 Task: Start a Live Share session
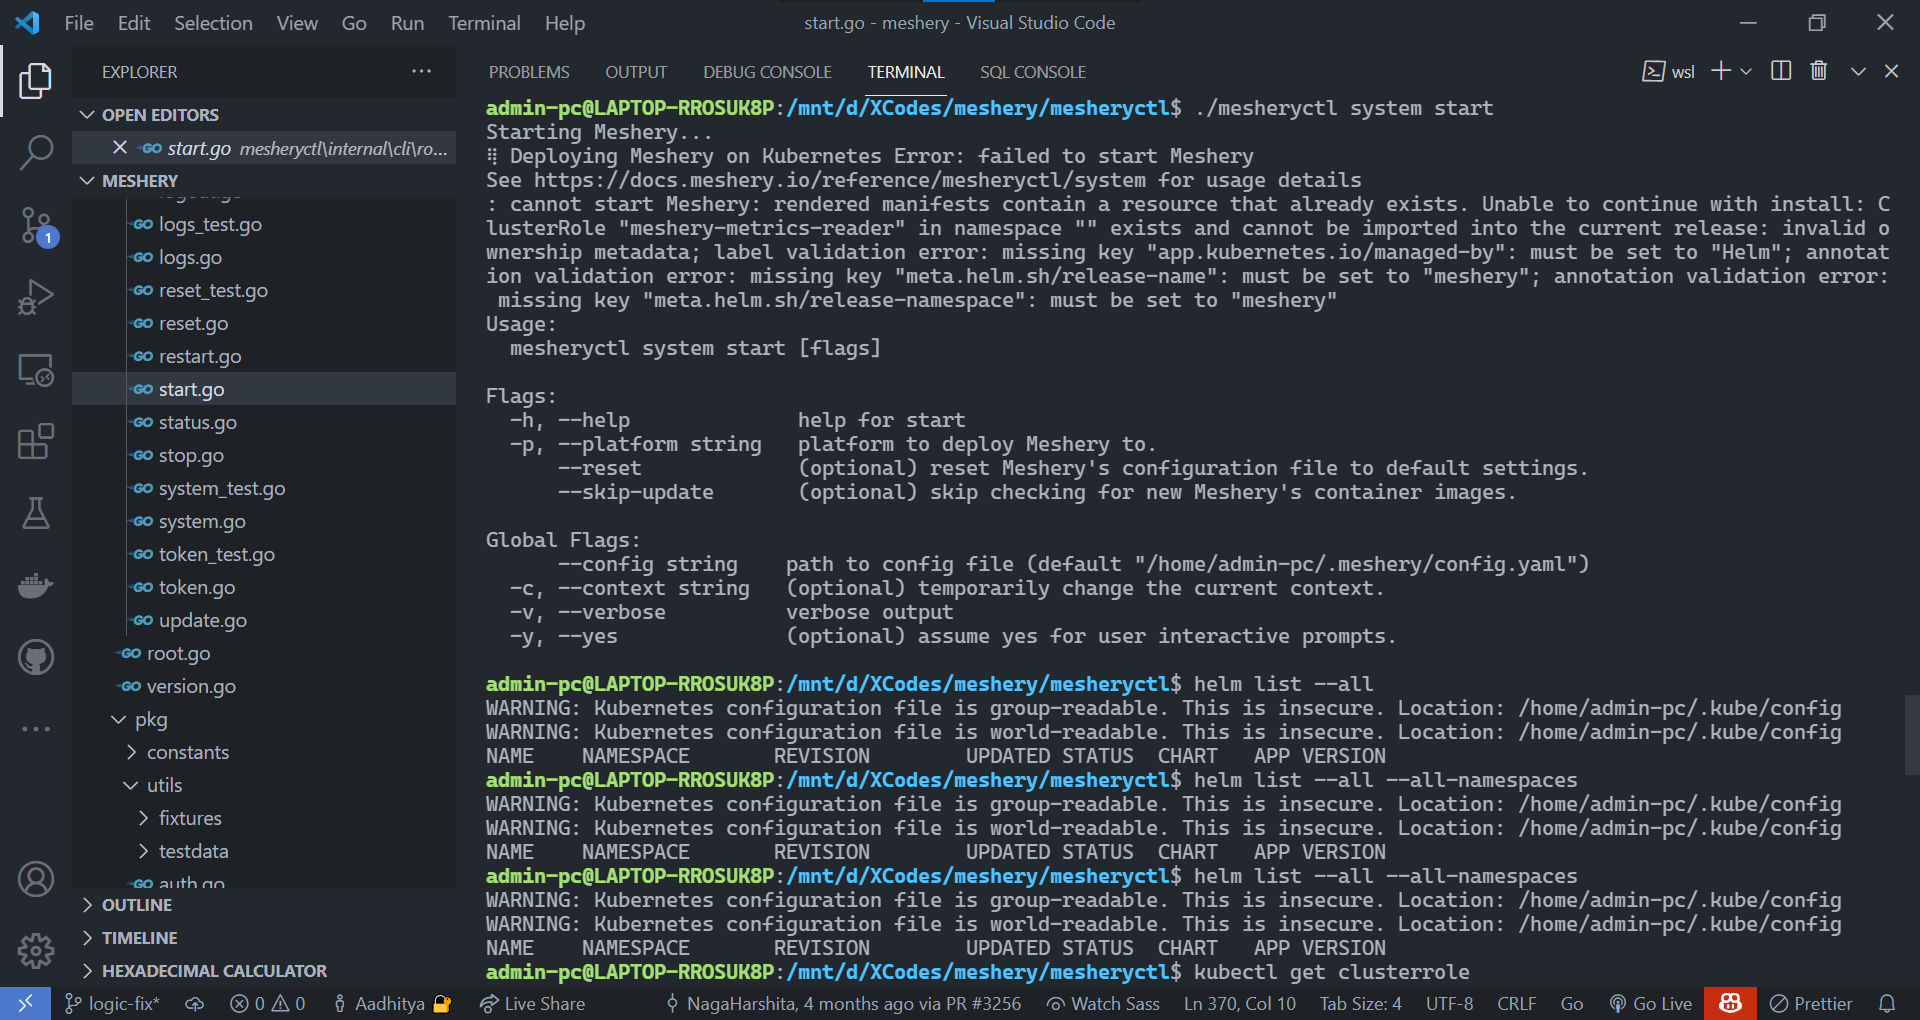[x=532, y=1003]
